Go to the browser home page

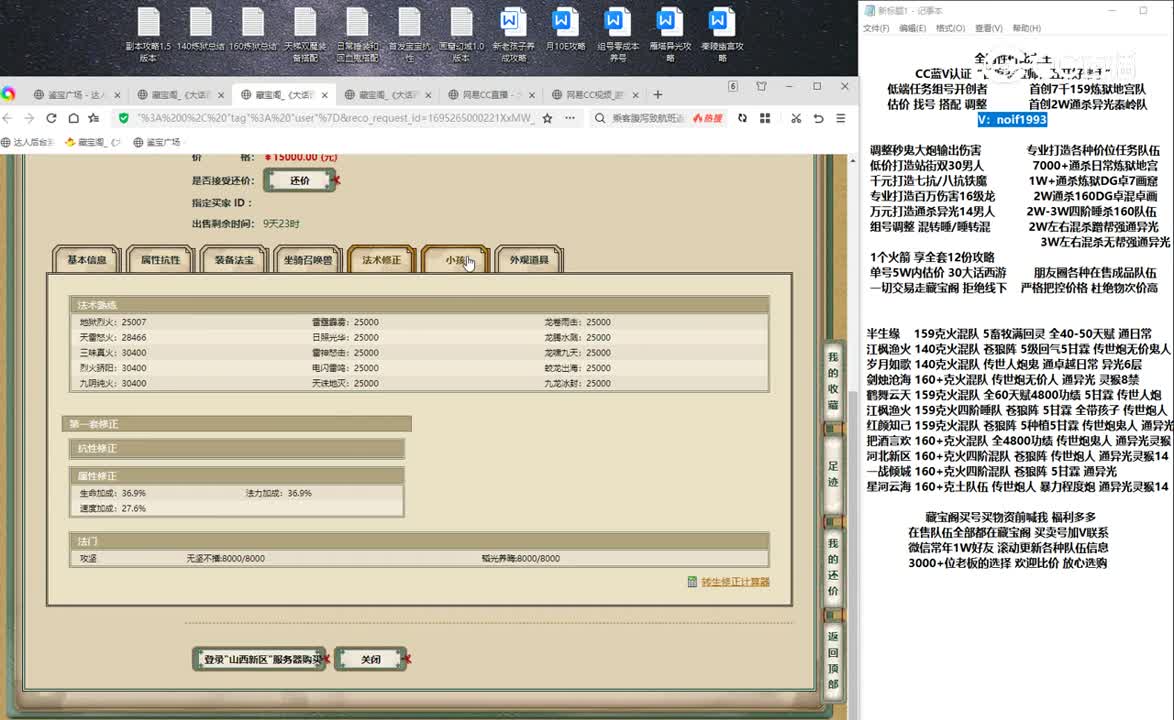(73, 118)
